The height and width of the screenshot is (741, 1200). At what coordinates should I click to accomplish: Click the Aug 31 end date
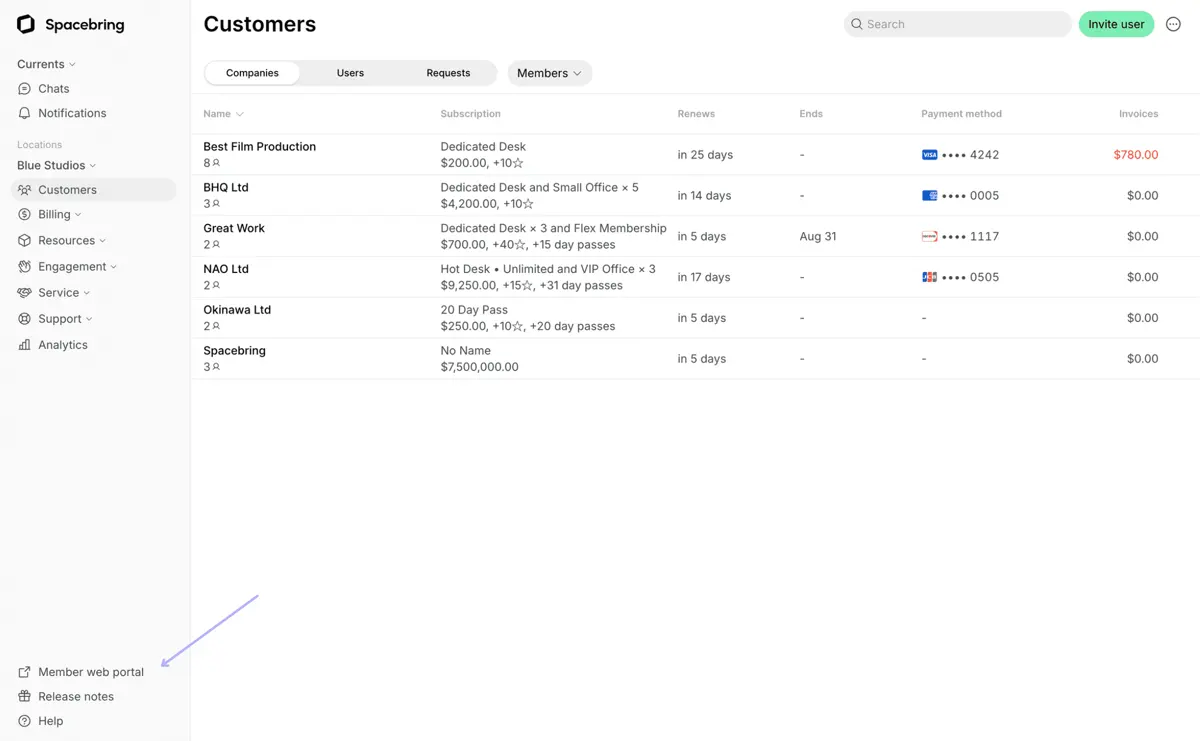(818, 237)
